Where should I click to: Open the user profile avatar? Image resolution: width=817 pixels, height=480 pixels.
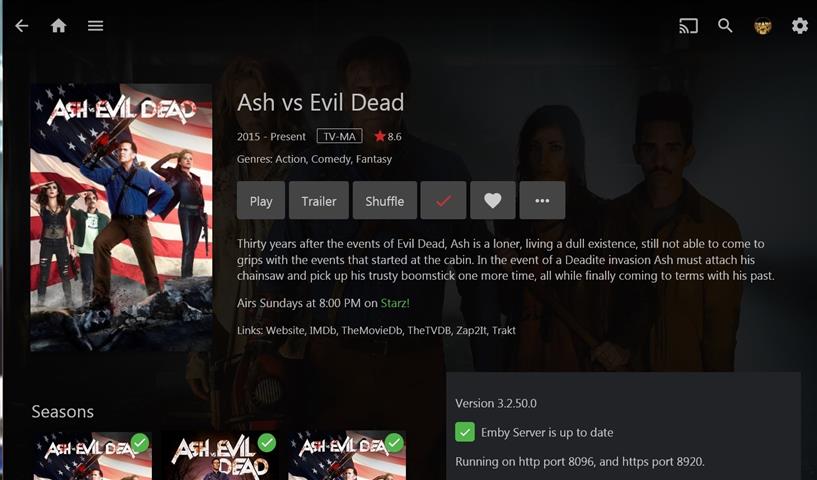pyautogui.click(x=763, y=26)
